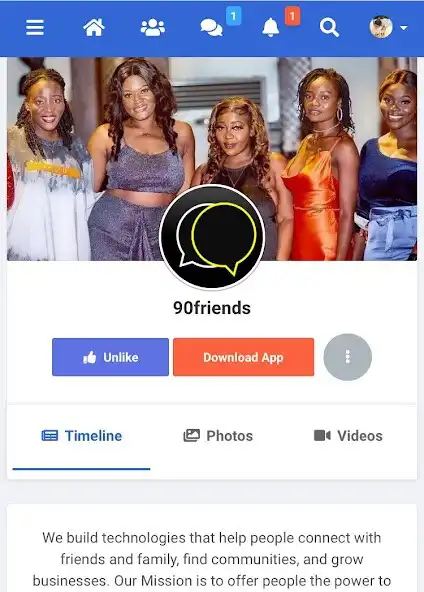Screen dimensions: 424x592
Task: View the cover photo of five women
Action: [x=212, y=159]
